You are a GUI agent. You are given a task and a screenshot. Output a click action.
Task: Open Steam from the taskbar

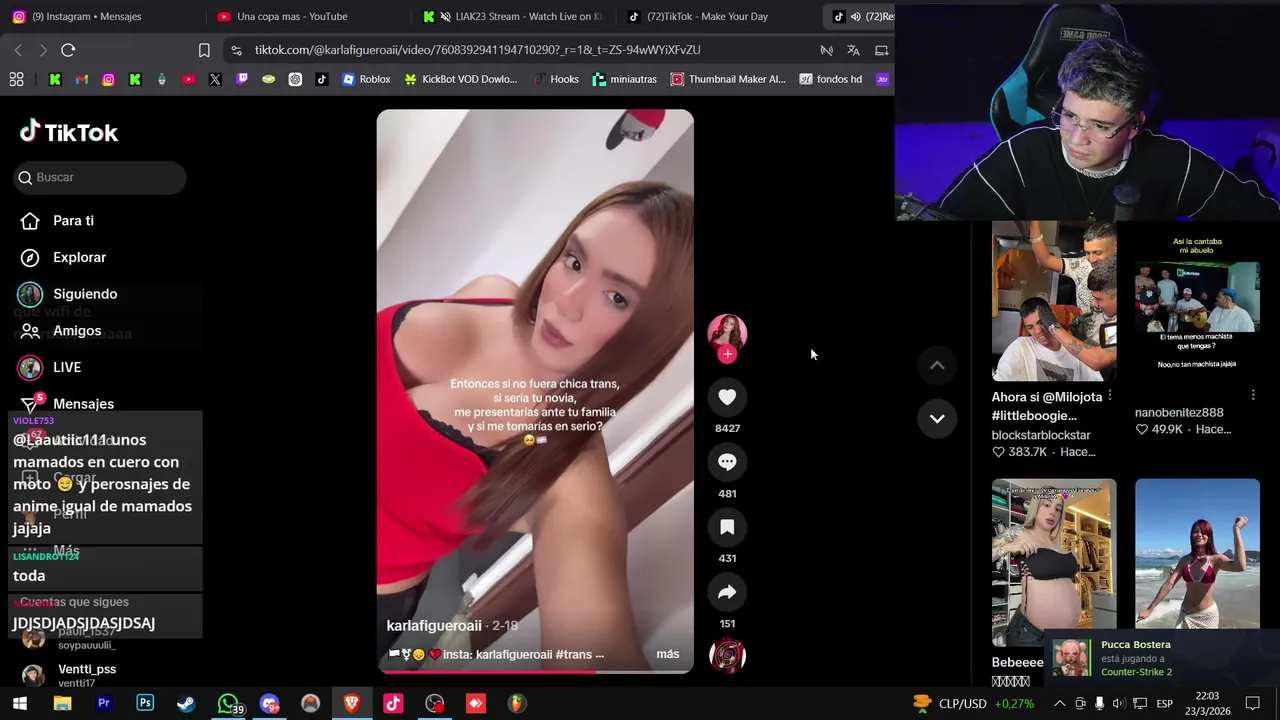pos(186,704)
